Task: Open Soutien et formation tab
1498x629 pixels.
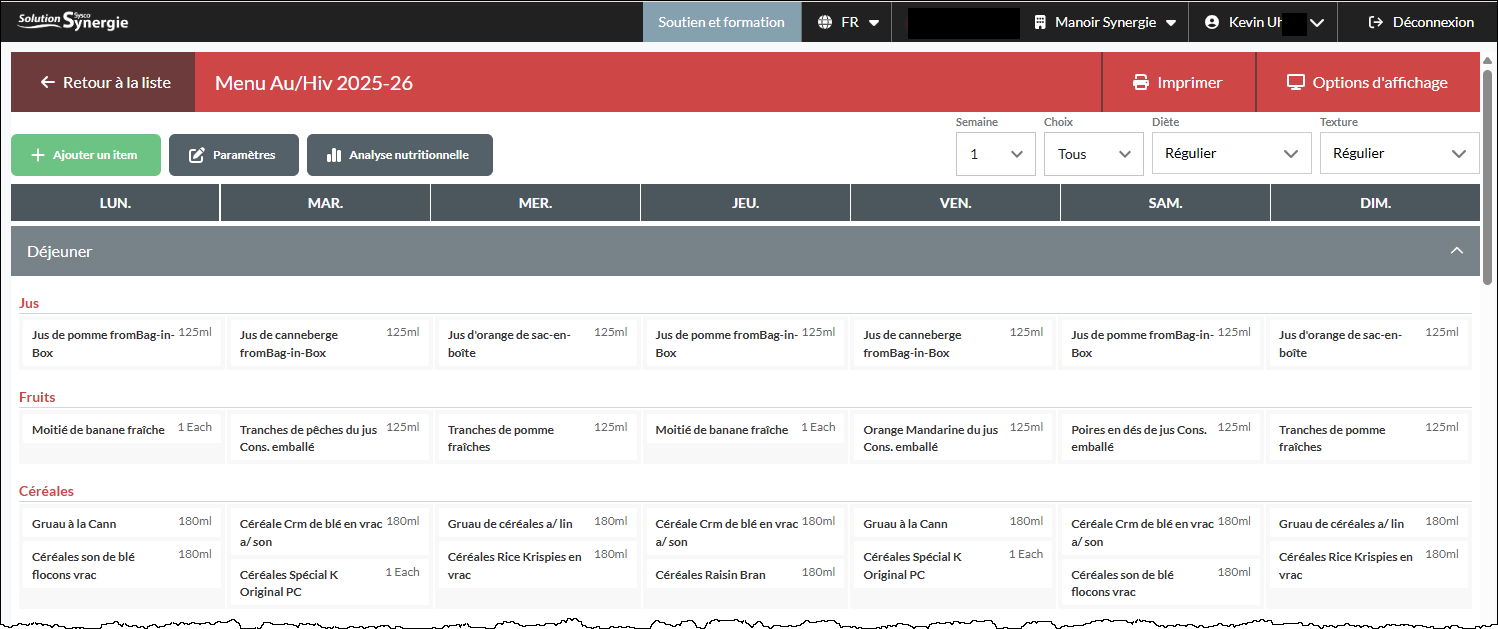Action: 722,22
